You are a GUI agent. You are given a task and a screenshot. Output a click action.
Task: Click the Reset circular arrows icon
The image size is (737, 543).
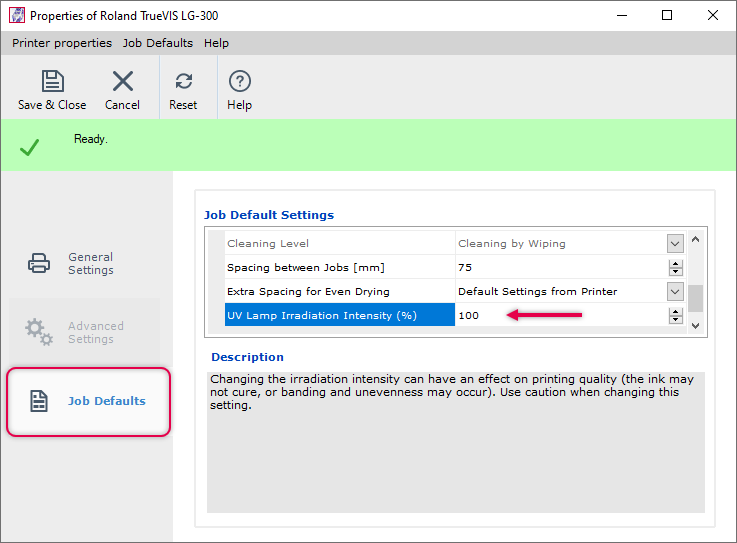(x=183, y=81)
